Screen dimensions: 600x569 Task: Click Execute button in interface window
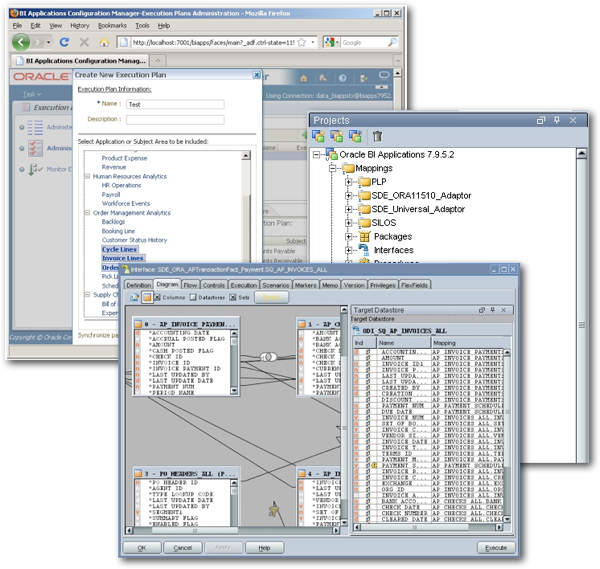(x=496, y=548)
